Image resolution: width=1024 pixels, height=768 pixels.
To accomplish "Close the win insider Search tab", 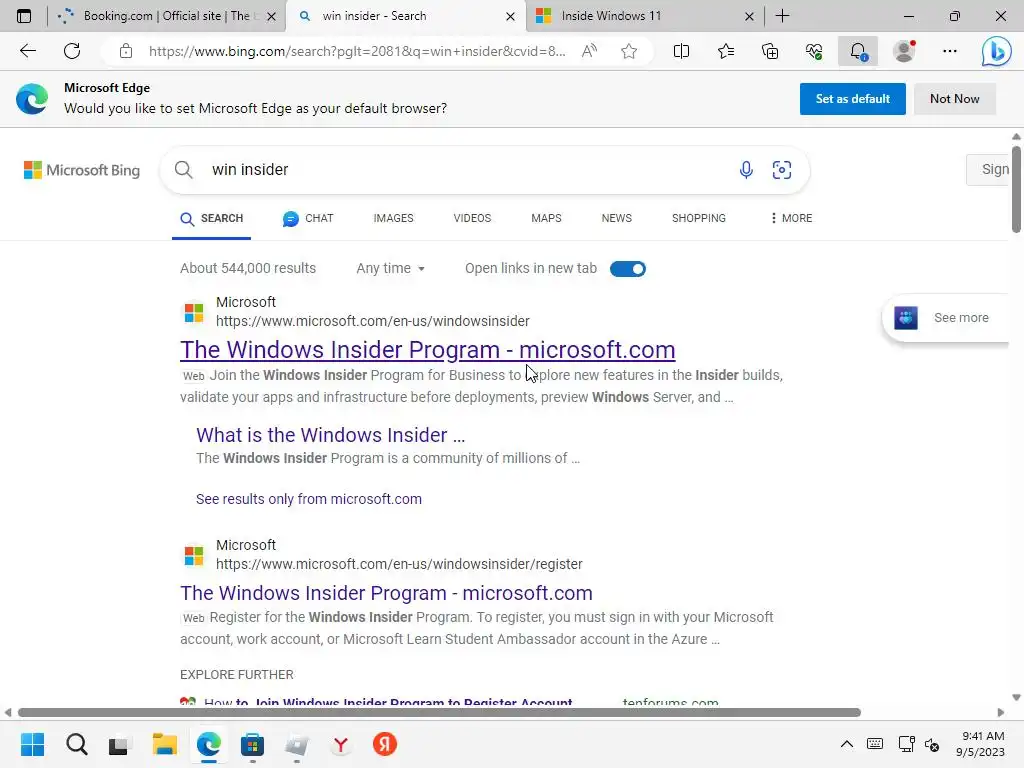I will (510, 16).
